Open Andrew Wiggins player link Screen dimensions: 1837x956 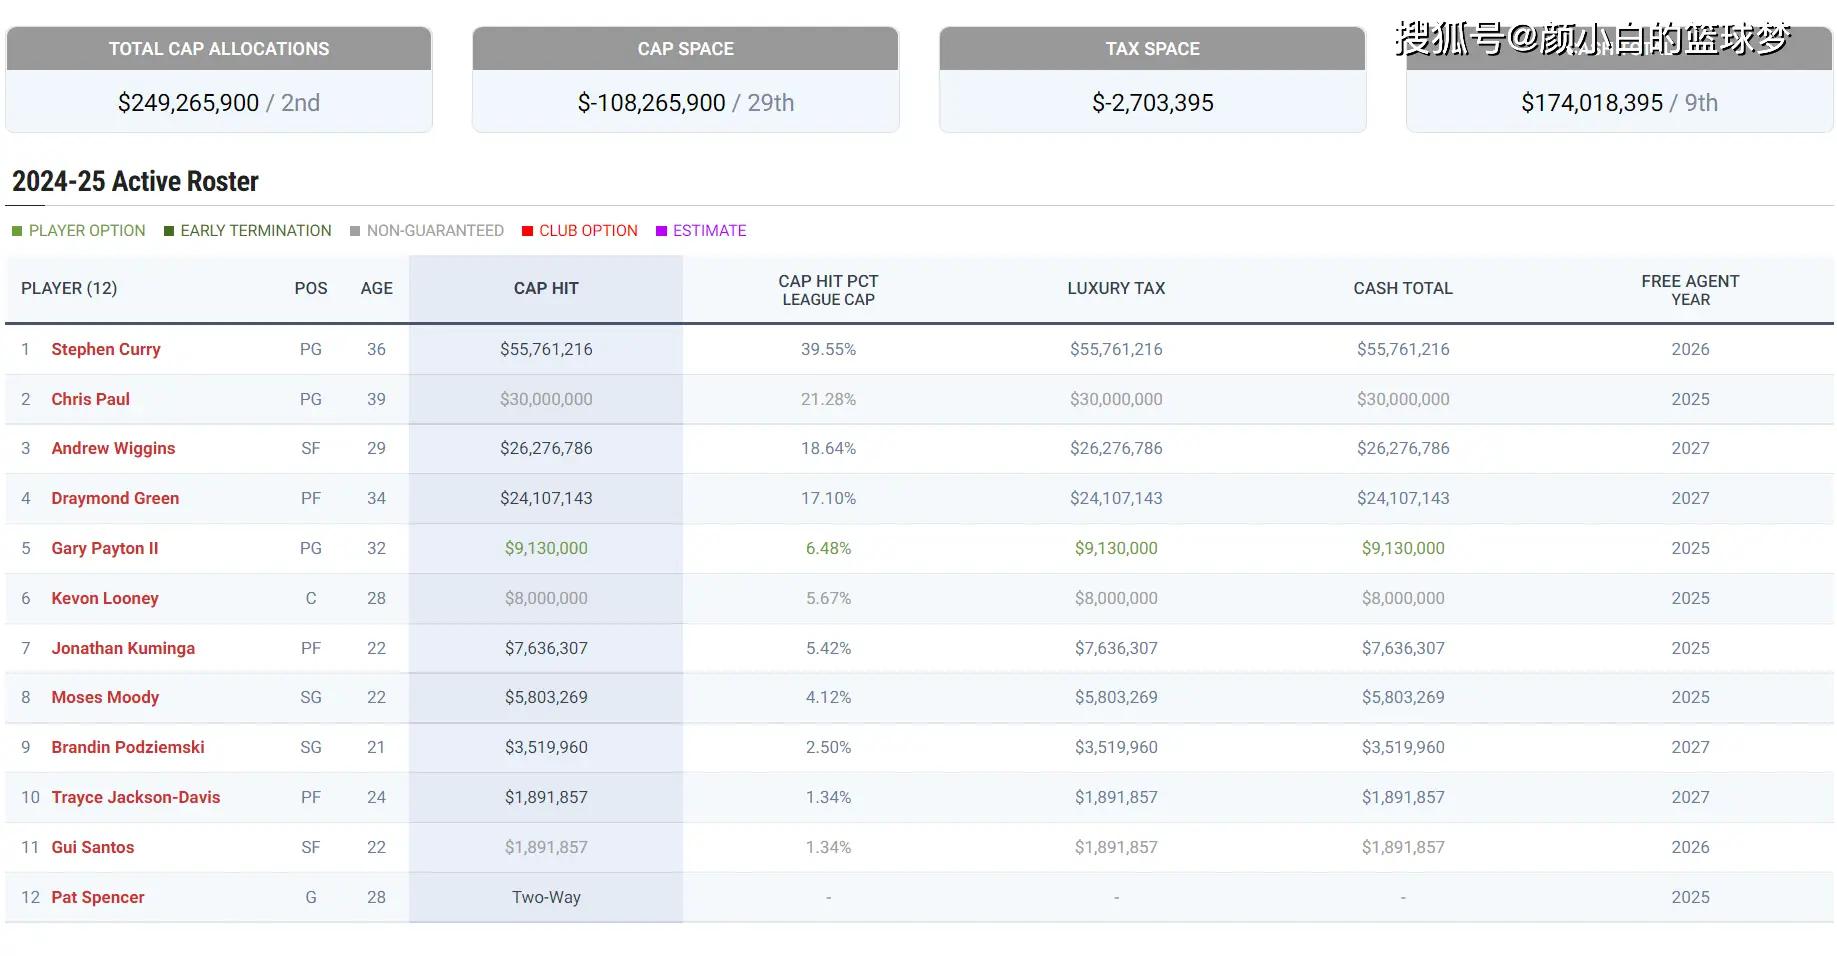point(113,448)
